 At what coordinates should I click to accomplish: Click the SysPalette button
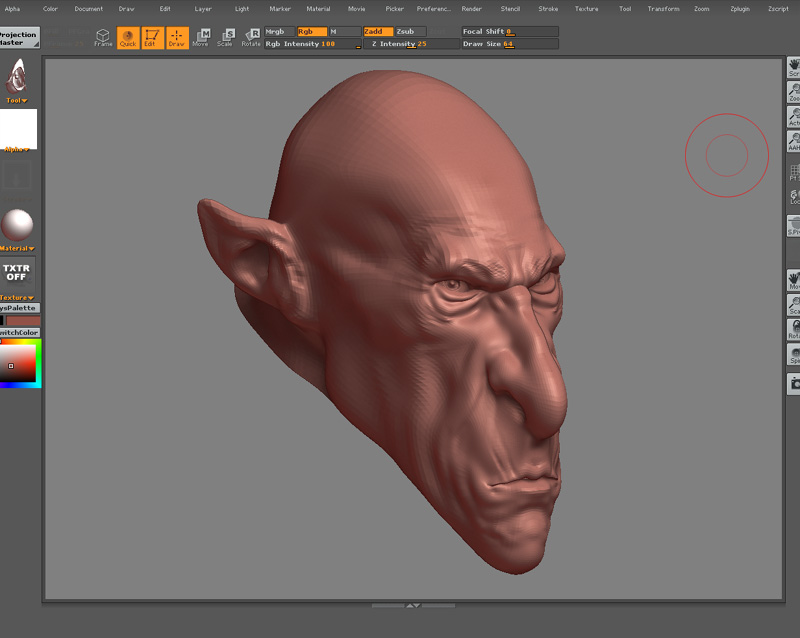[x=19, y=308]
